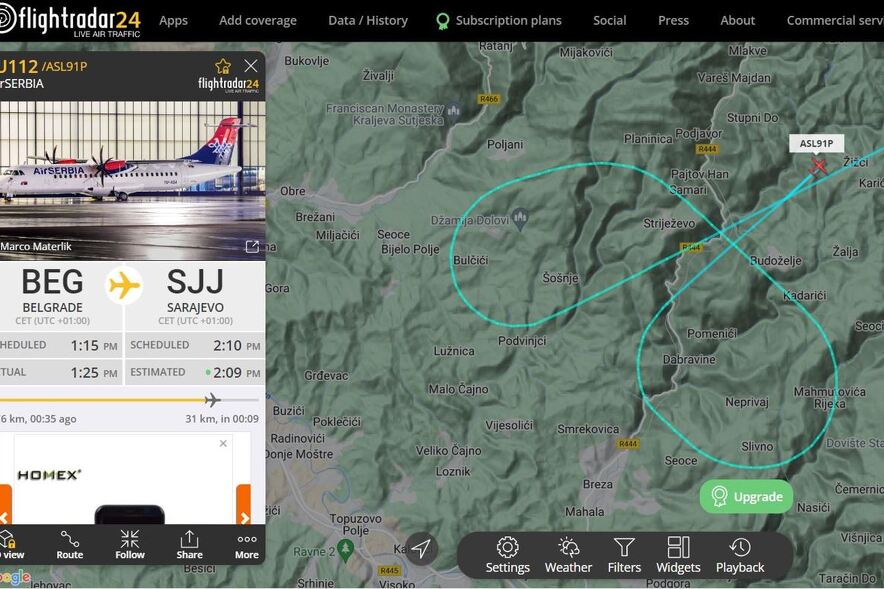Click the flight progress bar
The width and height of the screenshot is (884, 589).
coord(130,400)
